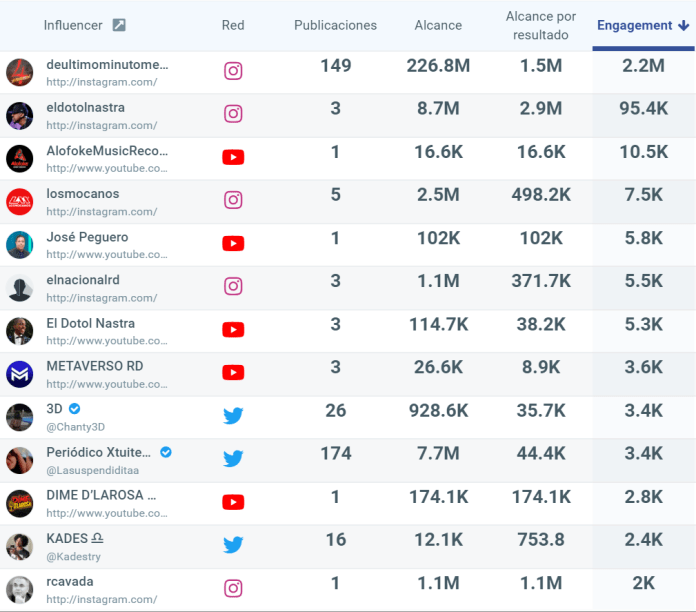Click the Instagram icon for deultimominutome

tap(233, 71)
